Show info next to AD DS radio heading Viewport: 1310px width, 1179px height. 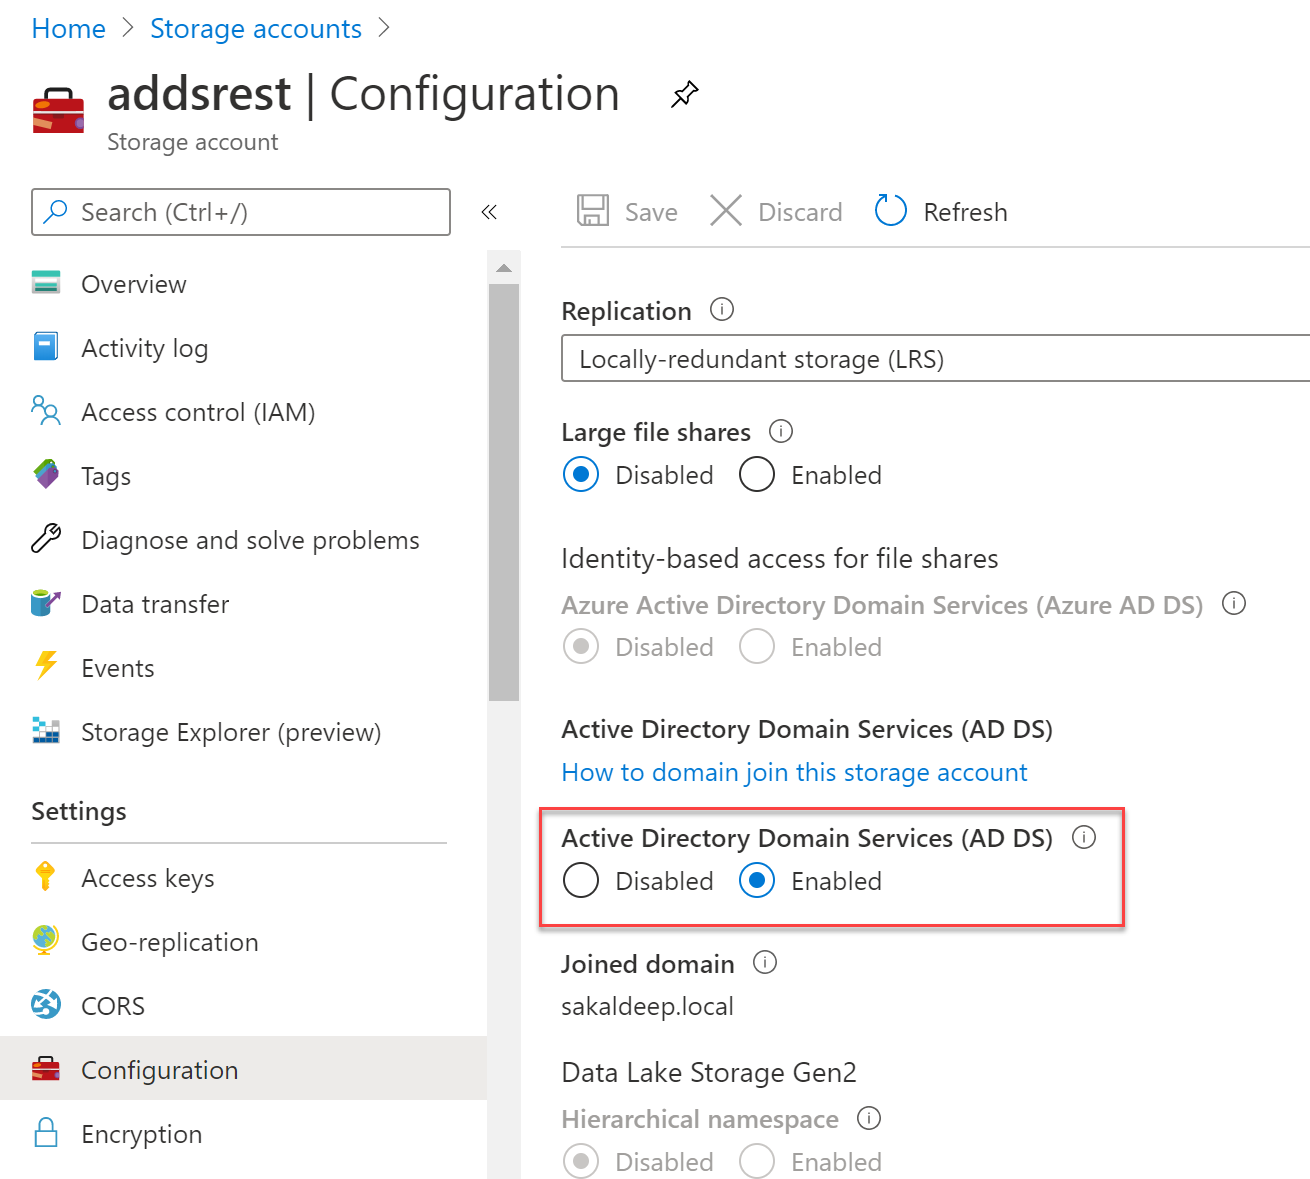pos(1084,837)
